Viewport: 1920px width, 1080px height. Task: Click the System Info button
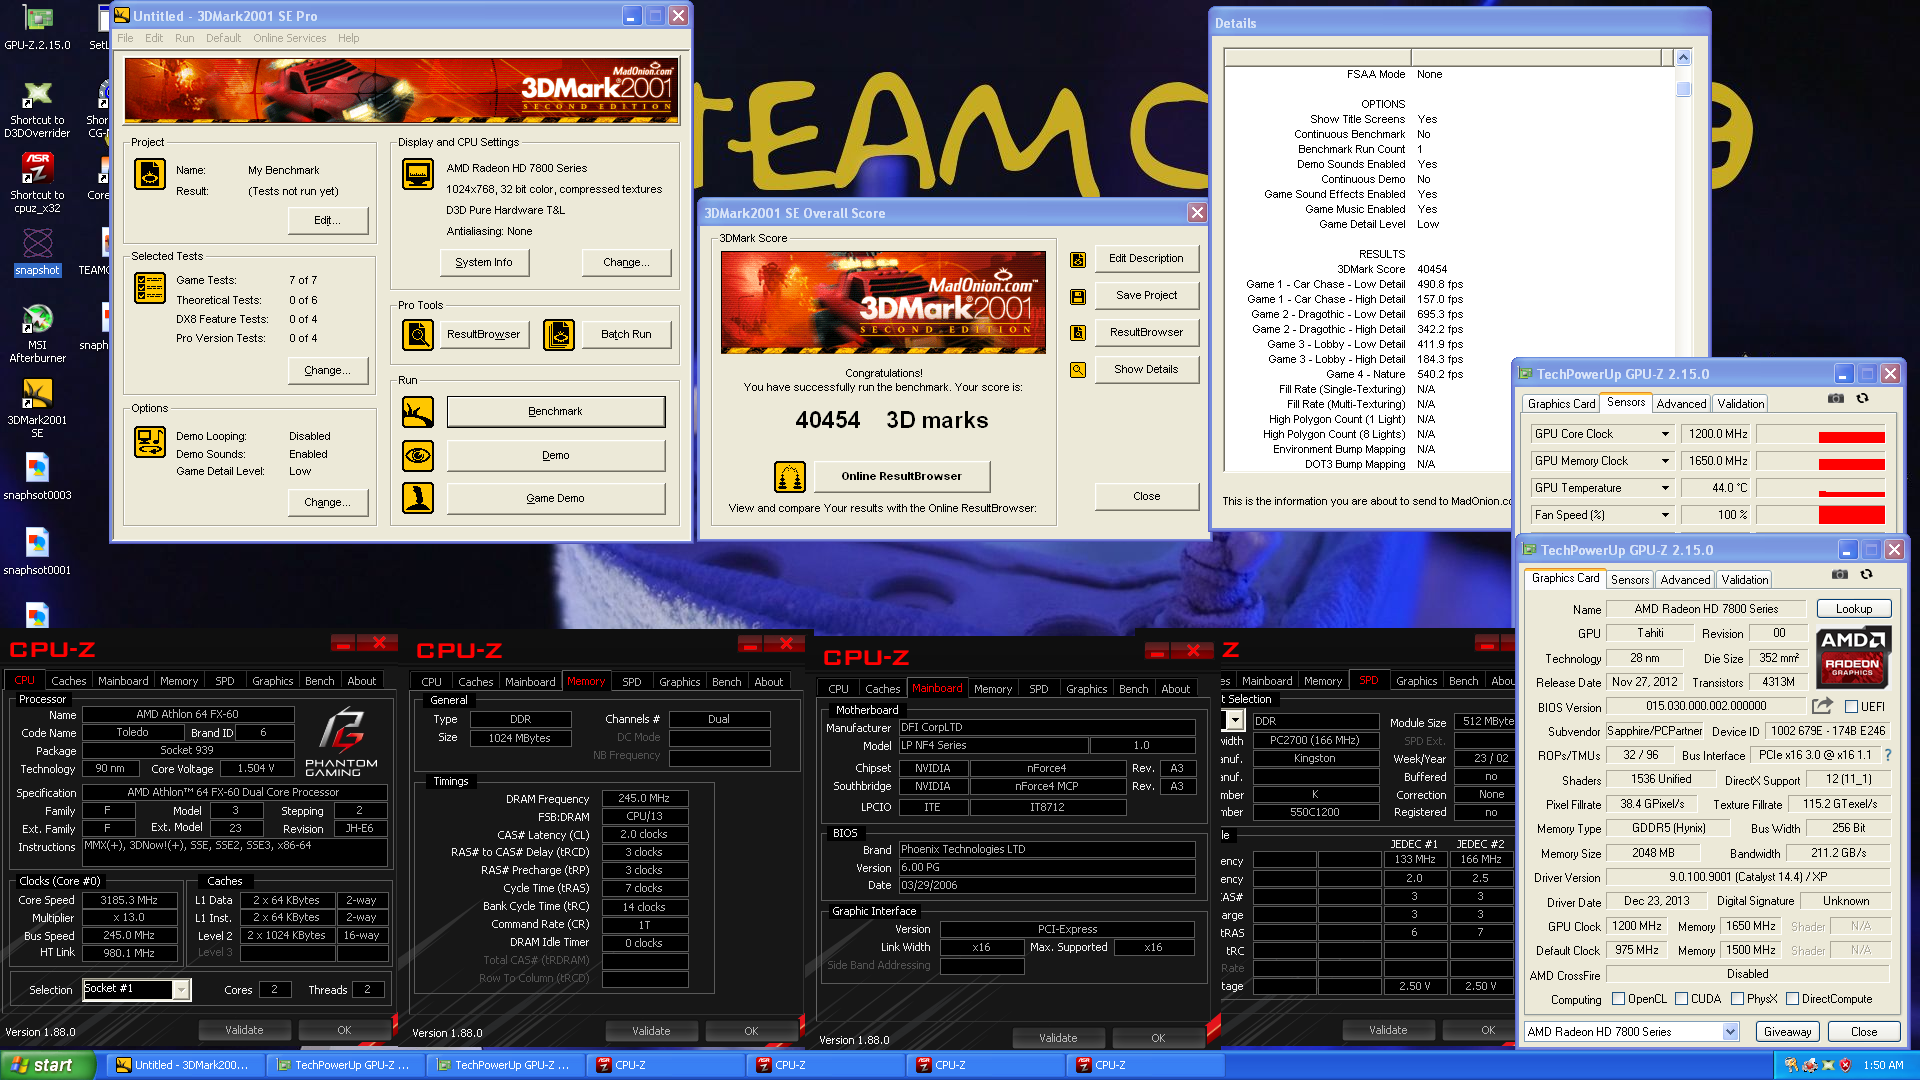point(484,262)
